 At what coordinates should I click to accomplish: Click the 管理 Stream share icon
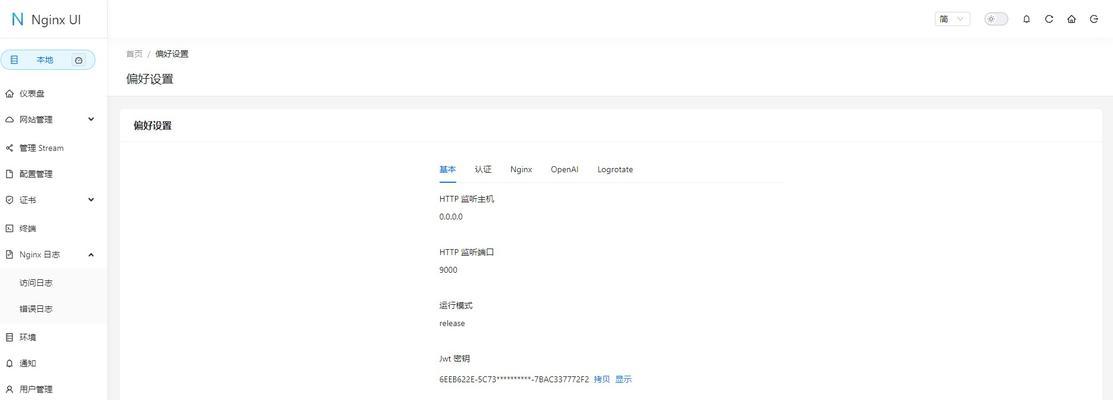tap(9, 148)
